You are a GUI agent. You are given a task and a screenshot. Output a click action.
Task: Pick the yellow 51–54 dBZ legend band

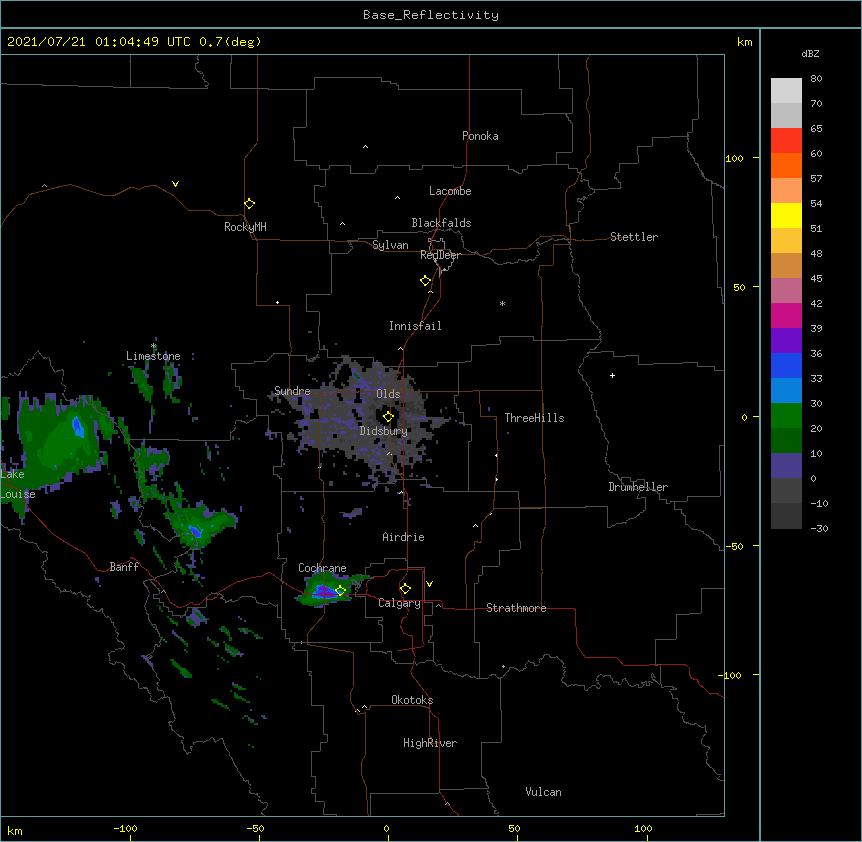(x=786, y=215)
